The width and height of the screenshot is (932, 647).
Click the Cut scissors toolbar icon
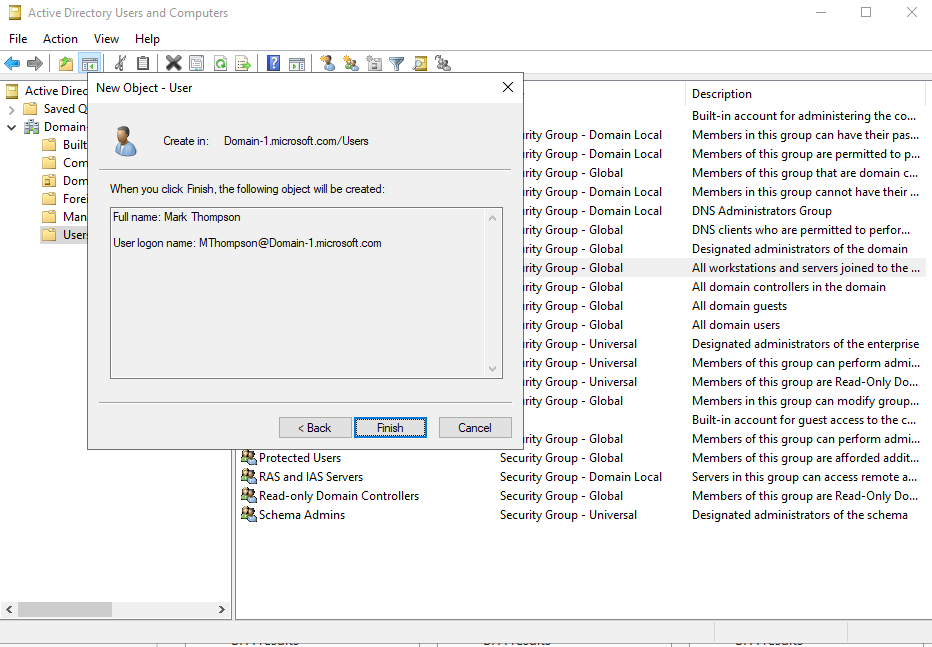[x=118, y=63]
